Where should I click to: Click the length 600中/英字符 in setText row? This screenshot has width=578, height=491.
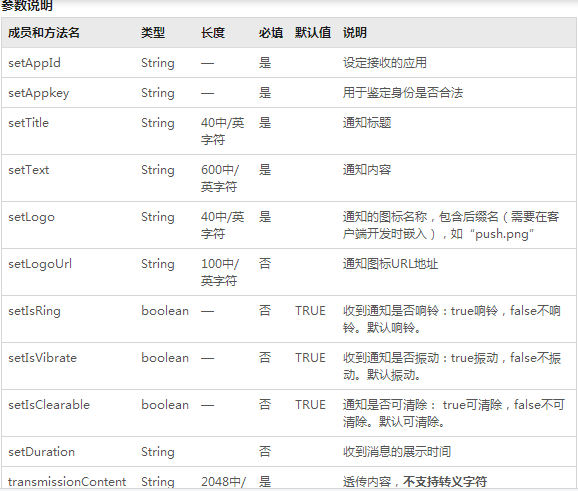point(220,178)
